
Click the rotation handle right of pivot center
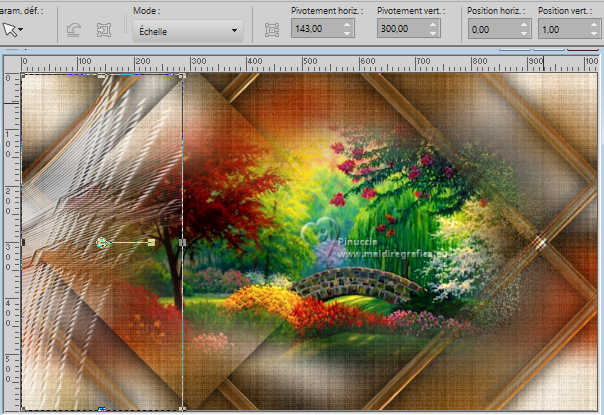point(151,242)
